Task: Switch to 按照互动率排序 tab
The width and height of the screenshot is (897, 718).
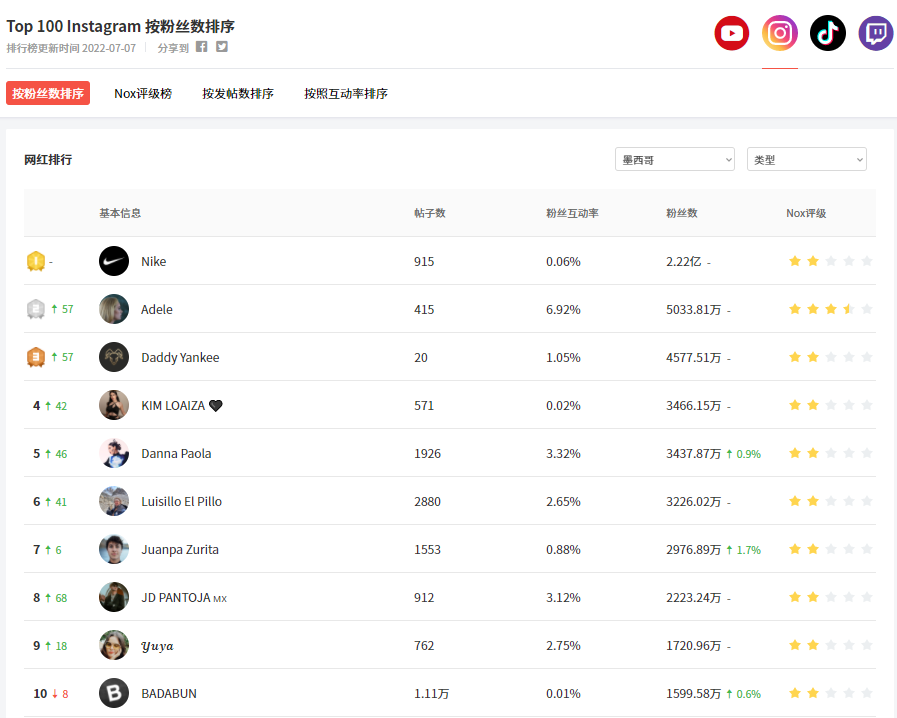Action: (346, 93)
